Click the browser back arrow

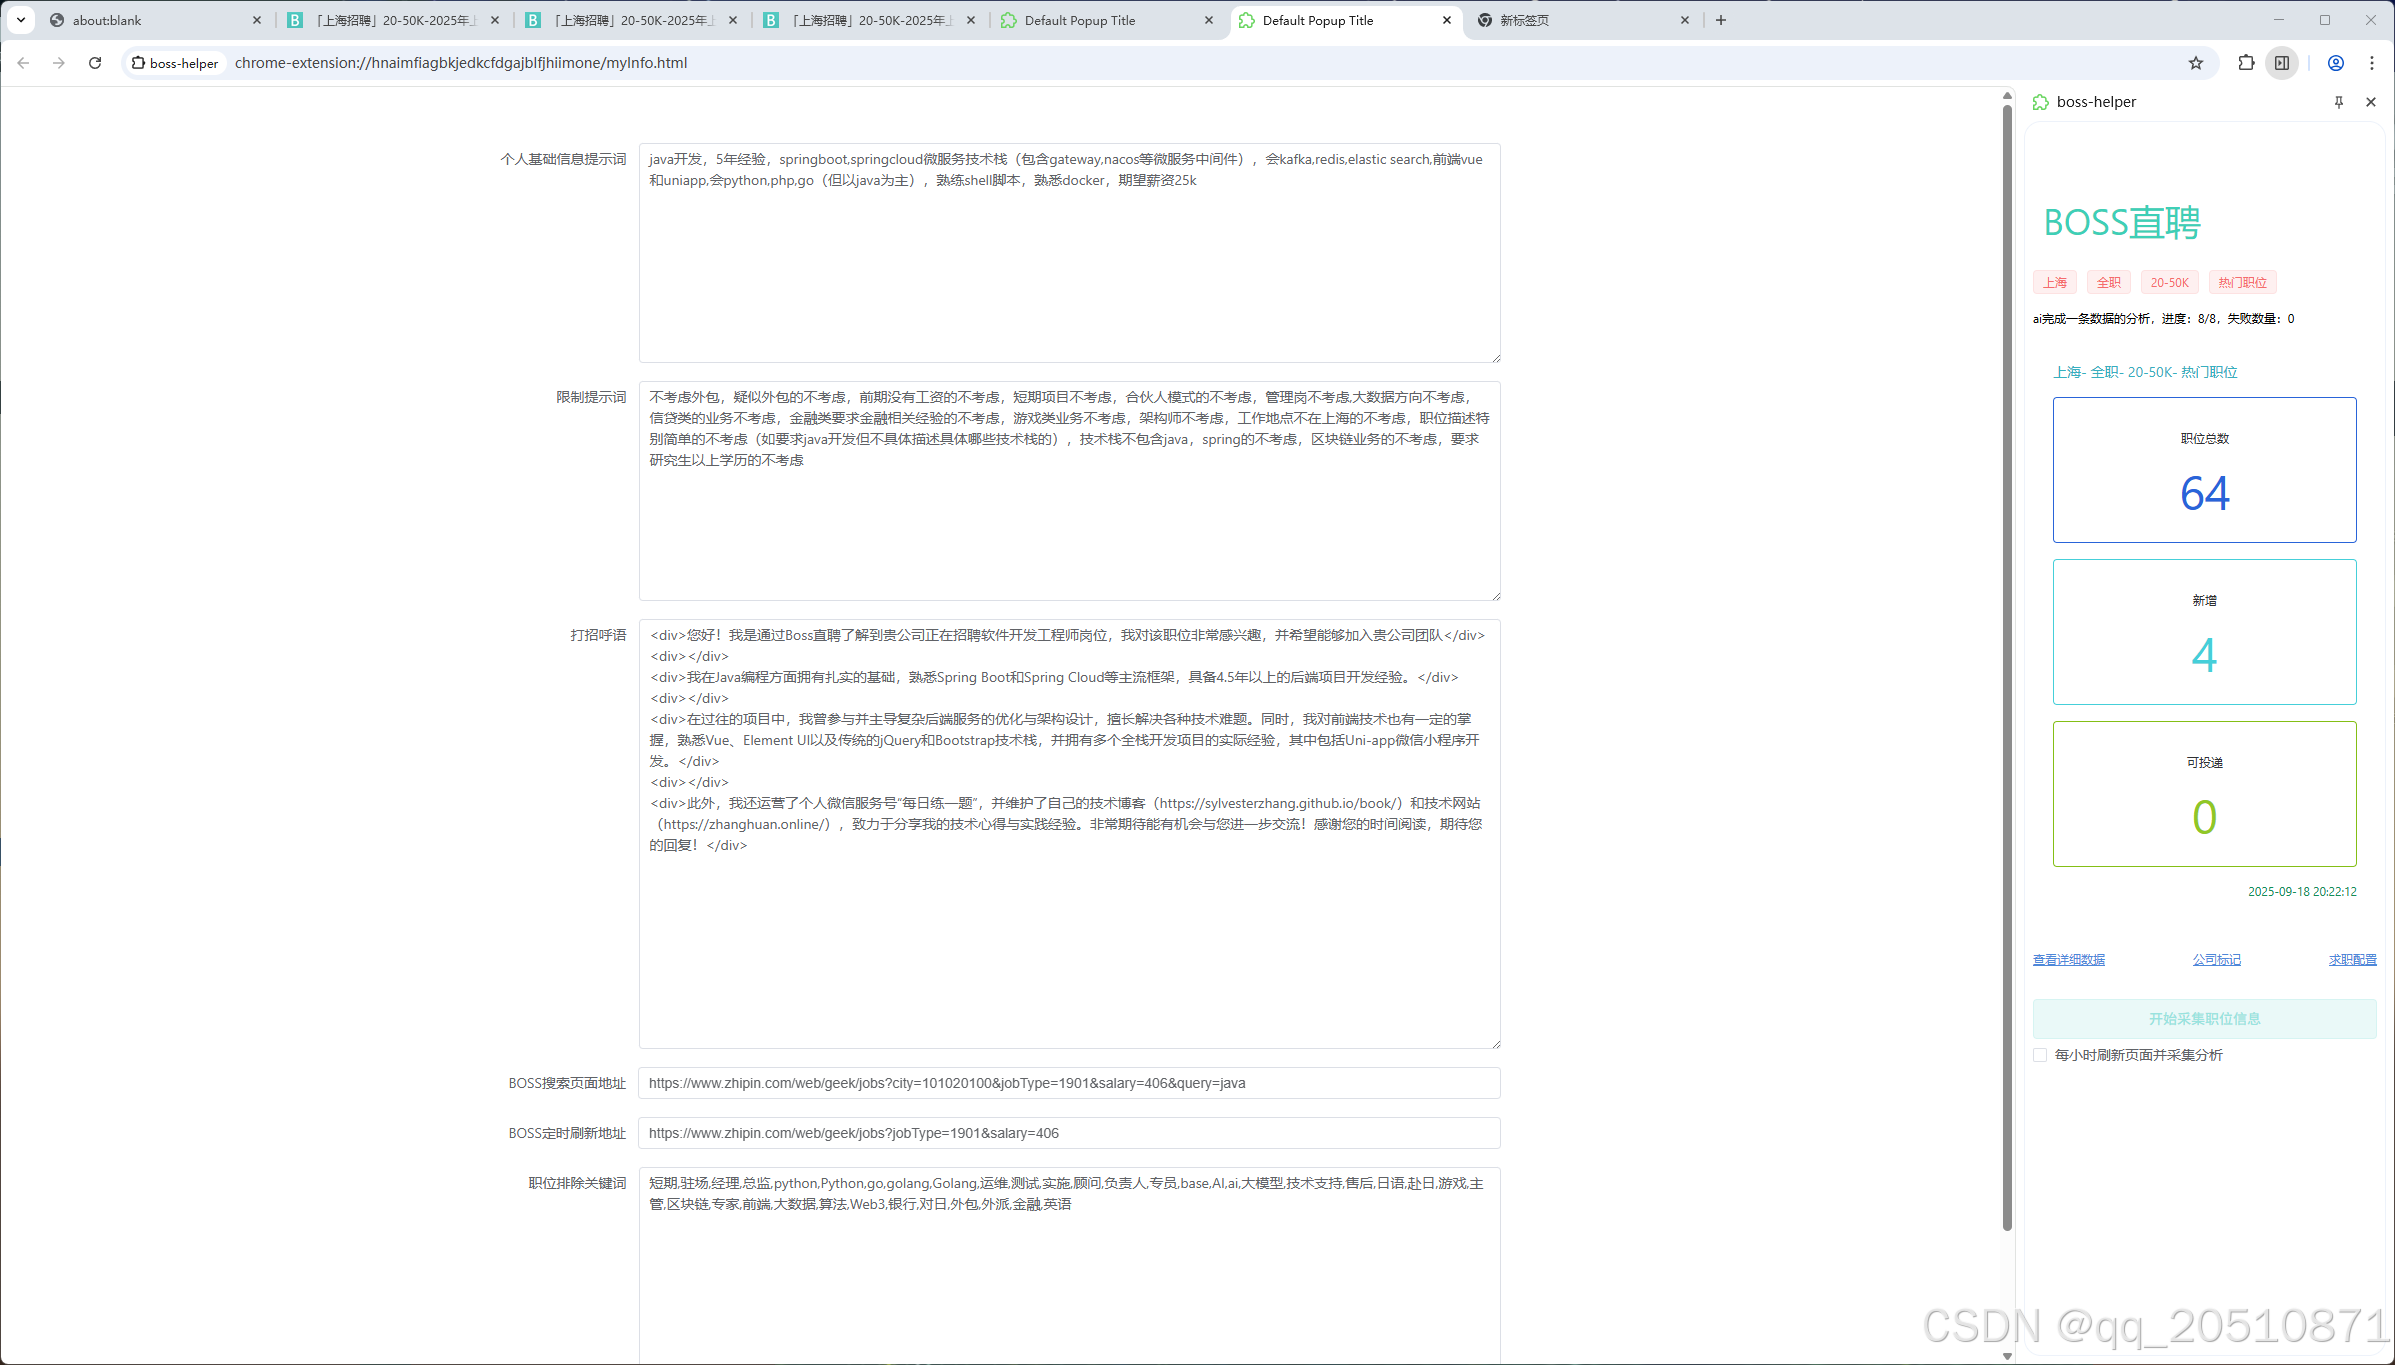click(x=23, y=63)
